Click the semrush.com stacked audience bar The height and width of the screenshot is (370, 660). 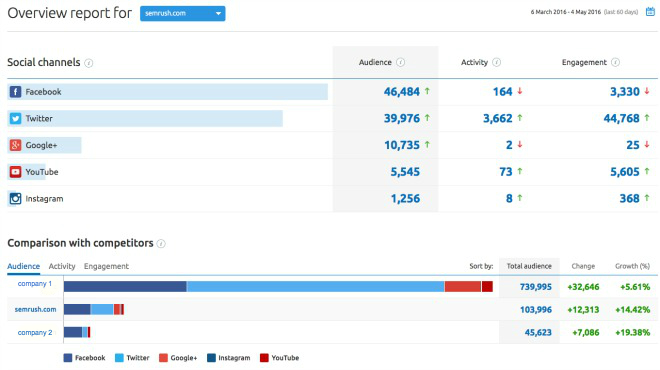click(x=94, y=309)
